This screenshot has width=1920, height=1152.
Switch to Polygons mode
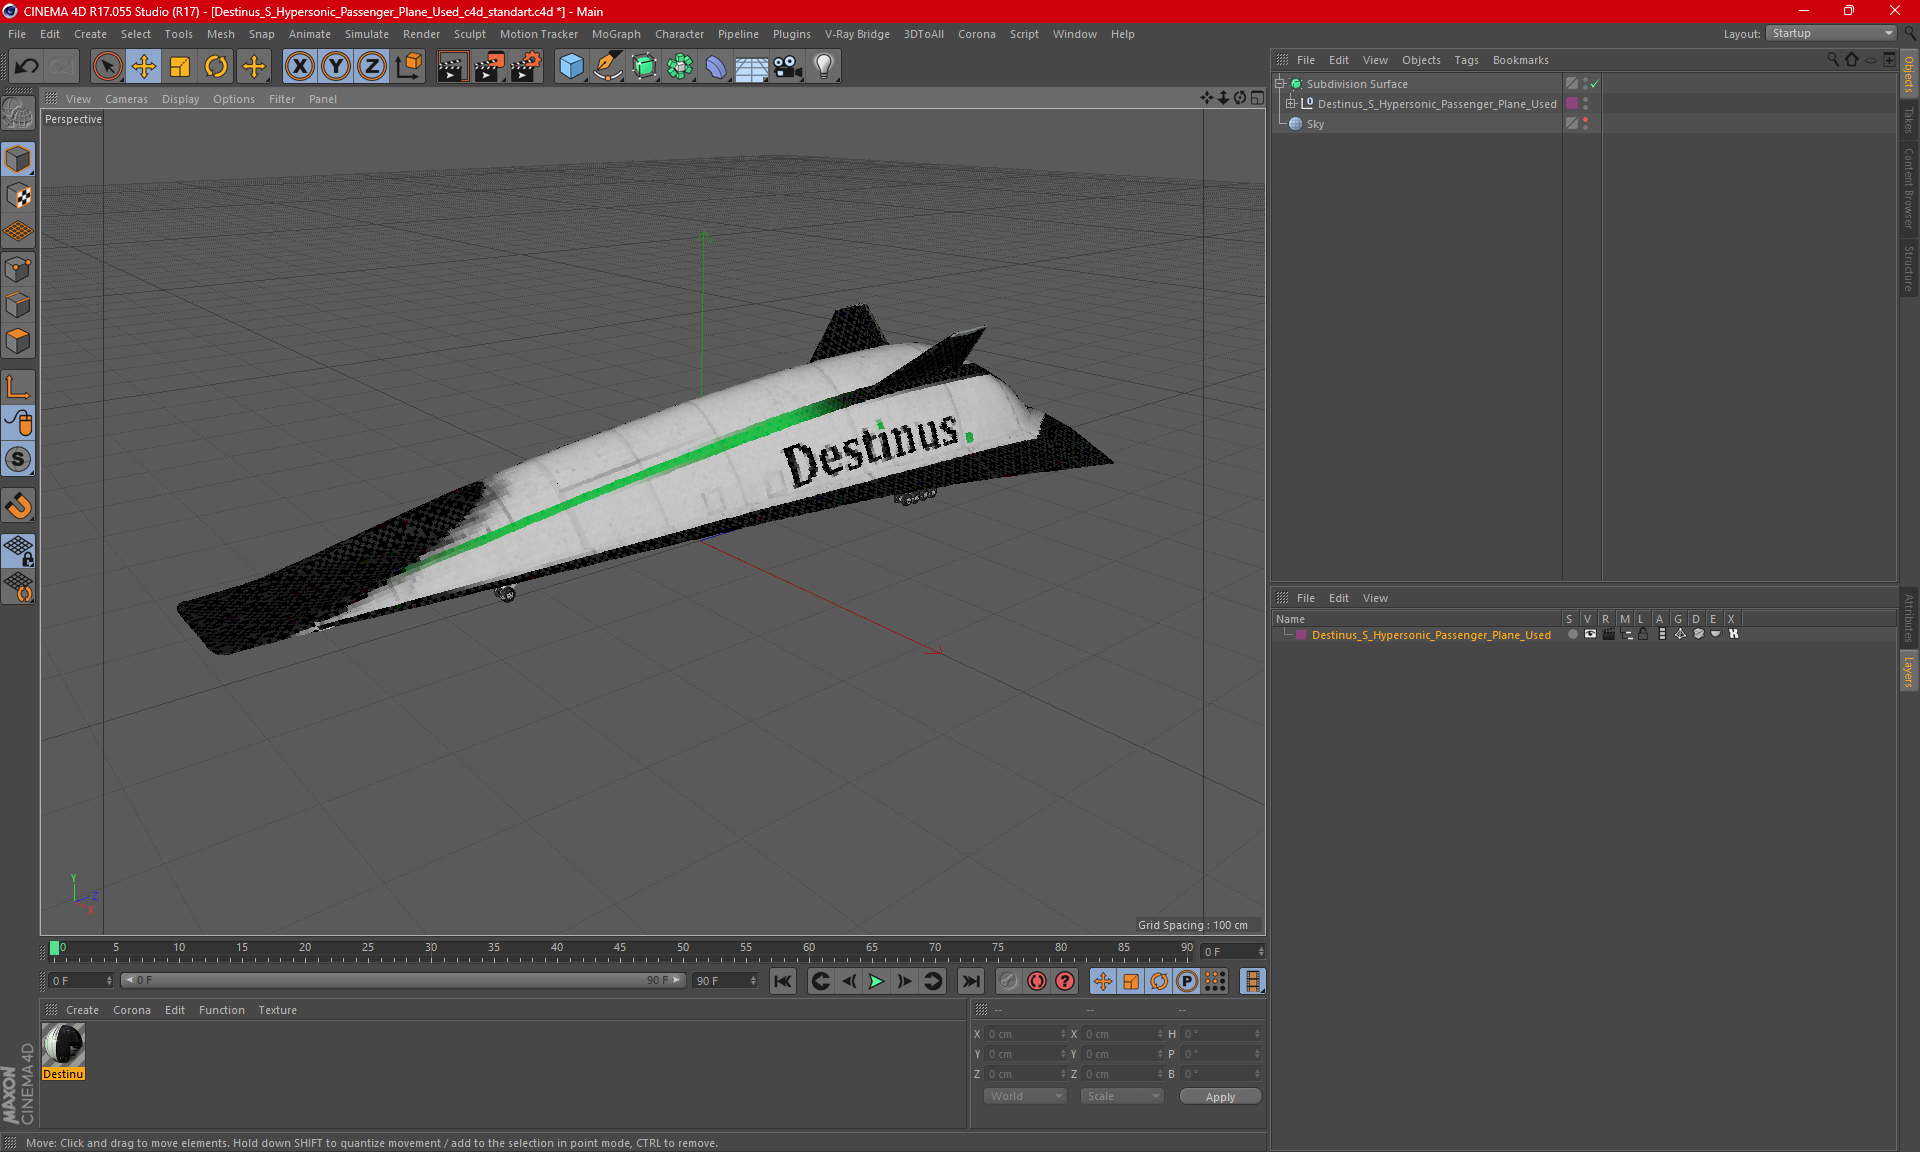click(18, 342)
